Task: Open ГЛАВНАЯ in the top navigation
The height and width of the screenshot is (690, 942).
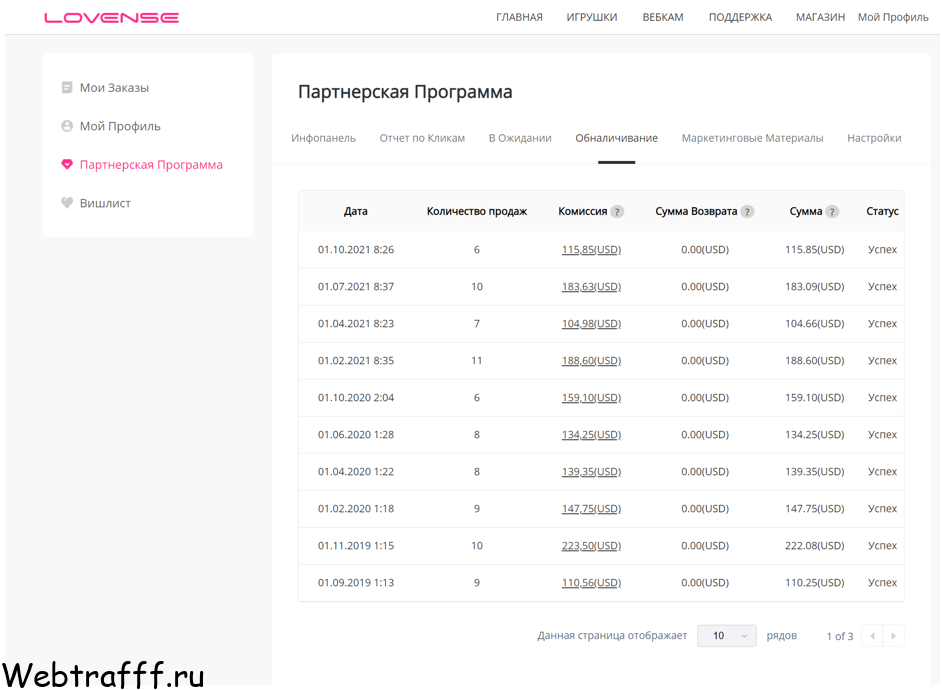Action: point(519,17)
